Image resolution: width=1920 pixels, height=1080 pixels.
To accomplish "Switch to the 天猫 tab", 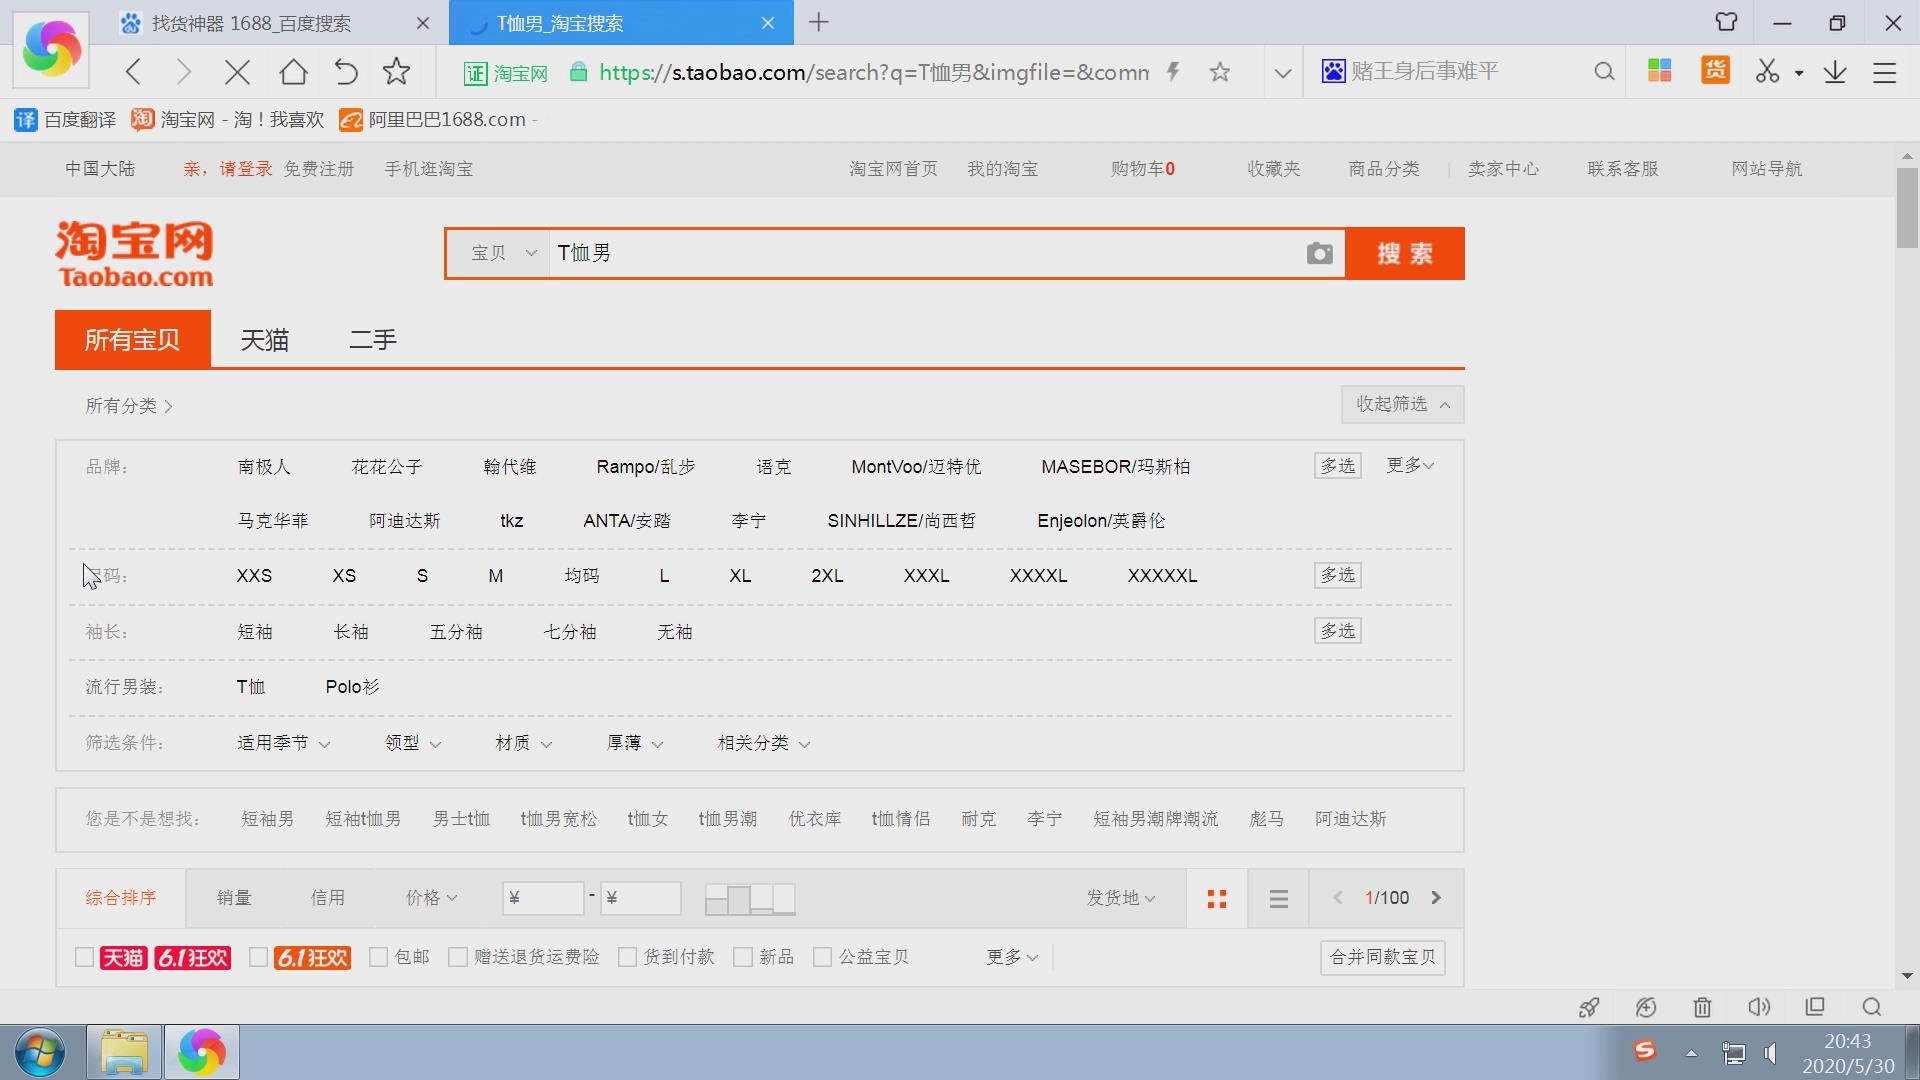I will (x=265, y=339).
